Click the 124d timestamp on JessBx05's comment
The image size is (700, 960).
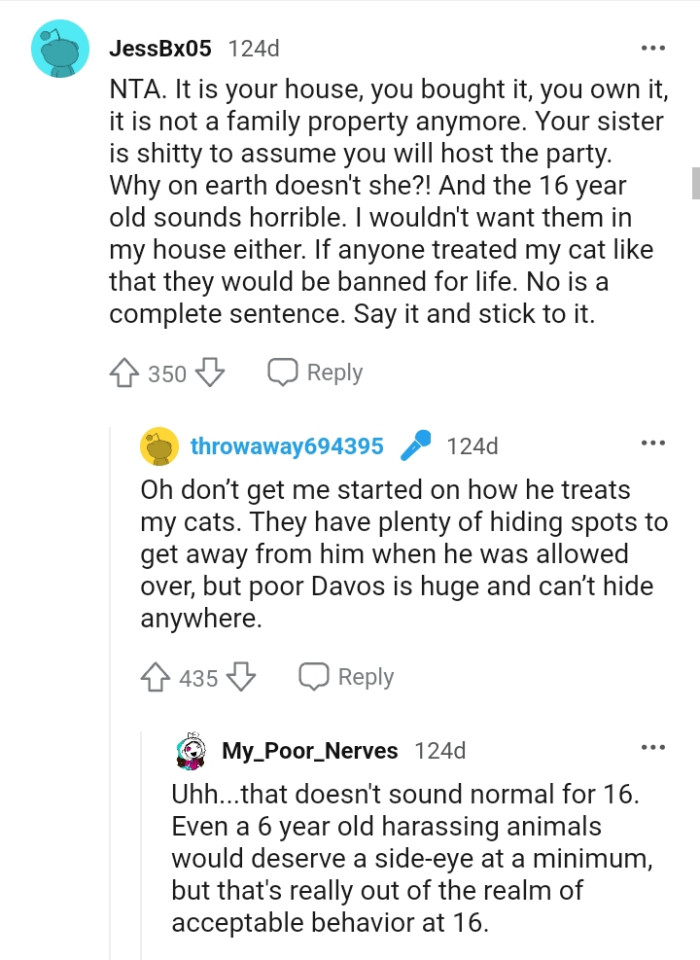pyautogui.click(x=253, y=47)
